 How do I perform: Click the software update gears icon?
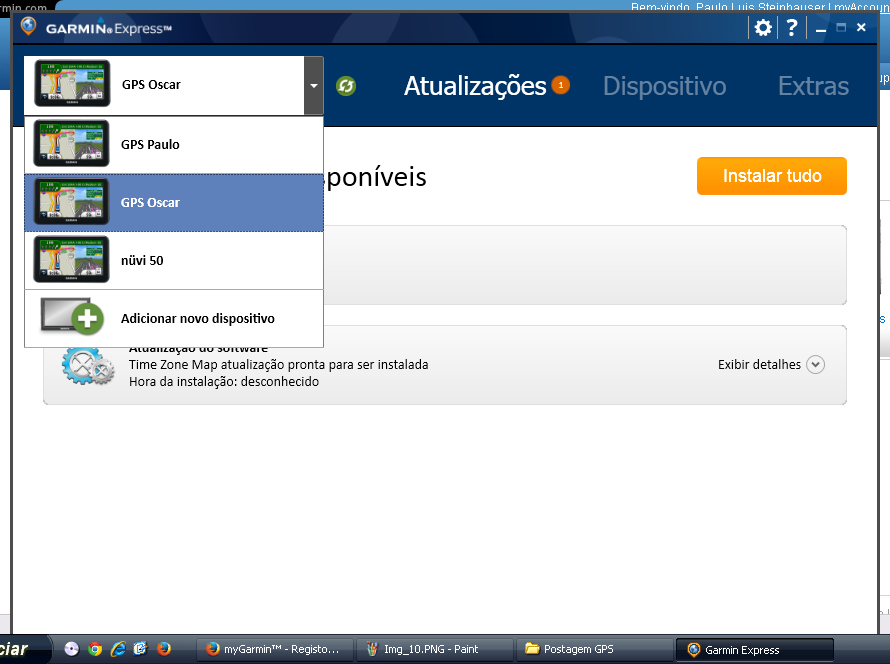(88, 364)
